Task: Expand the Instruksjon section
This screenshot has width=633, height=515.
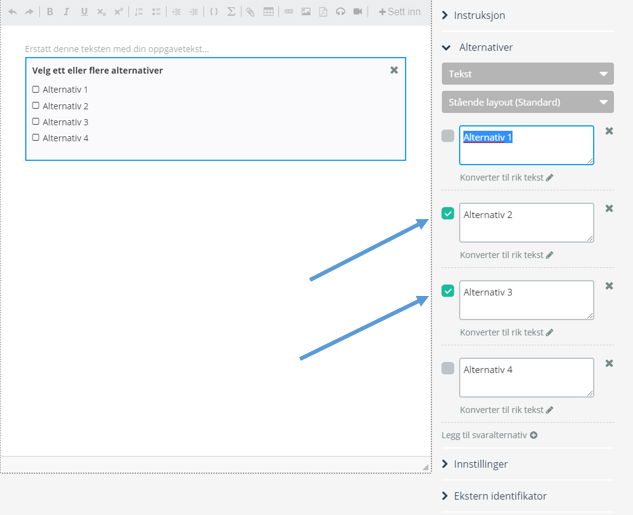Action: tap(473, 15)
